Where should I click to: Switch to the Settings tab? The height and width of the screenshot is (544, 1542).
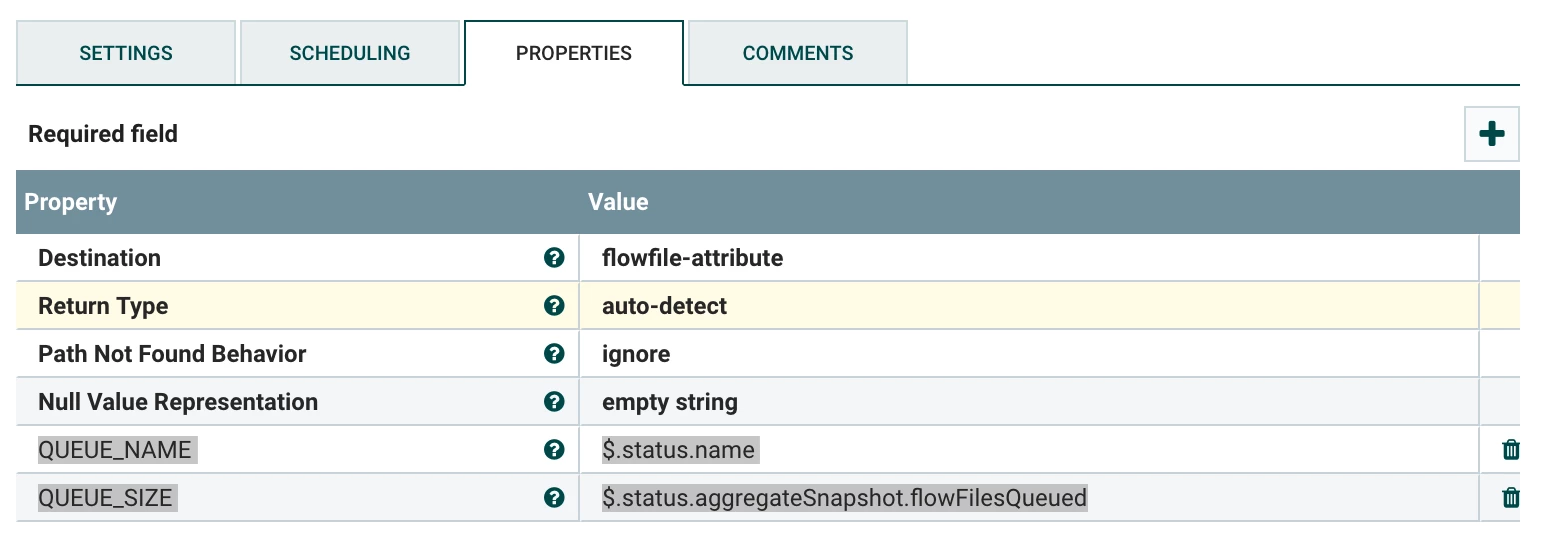click(126, 53)
